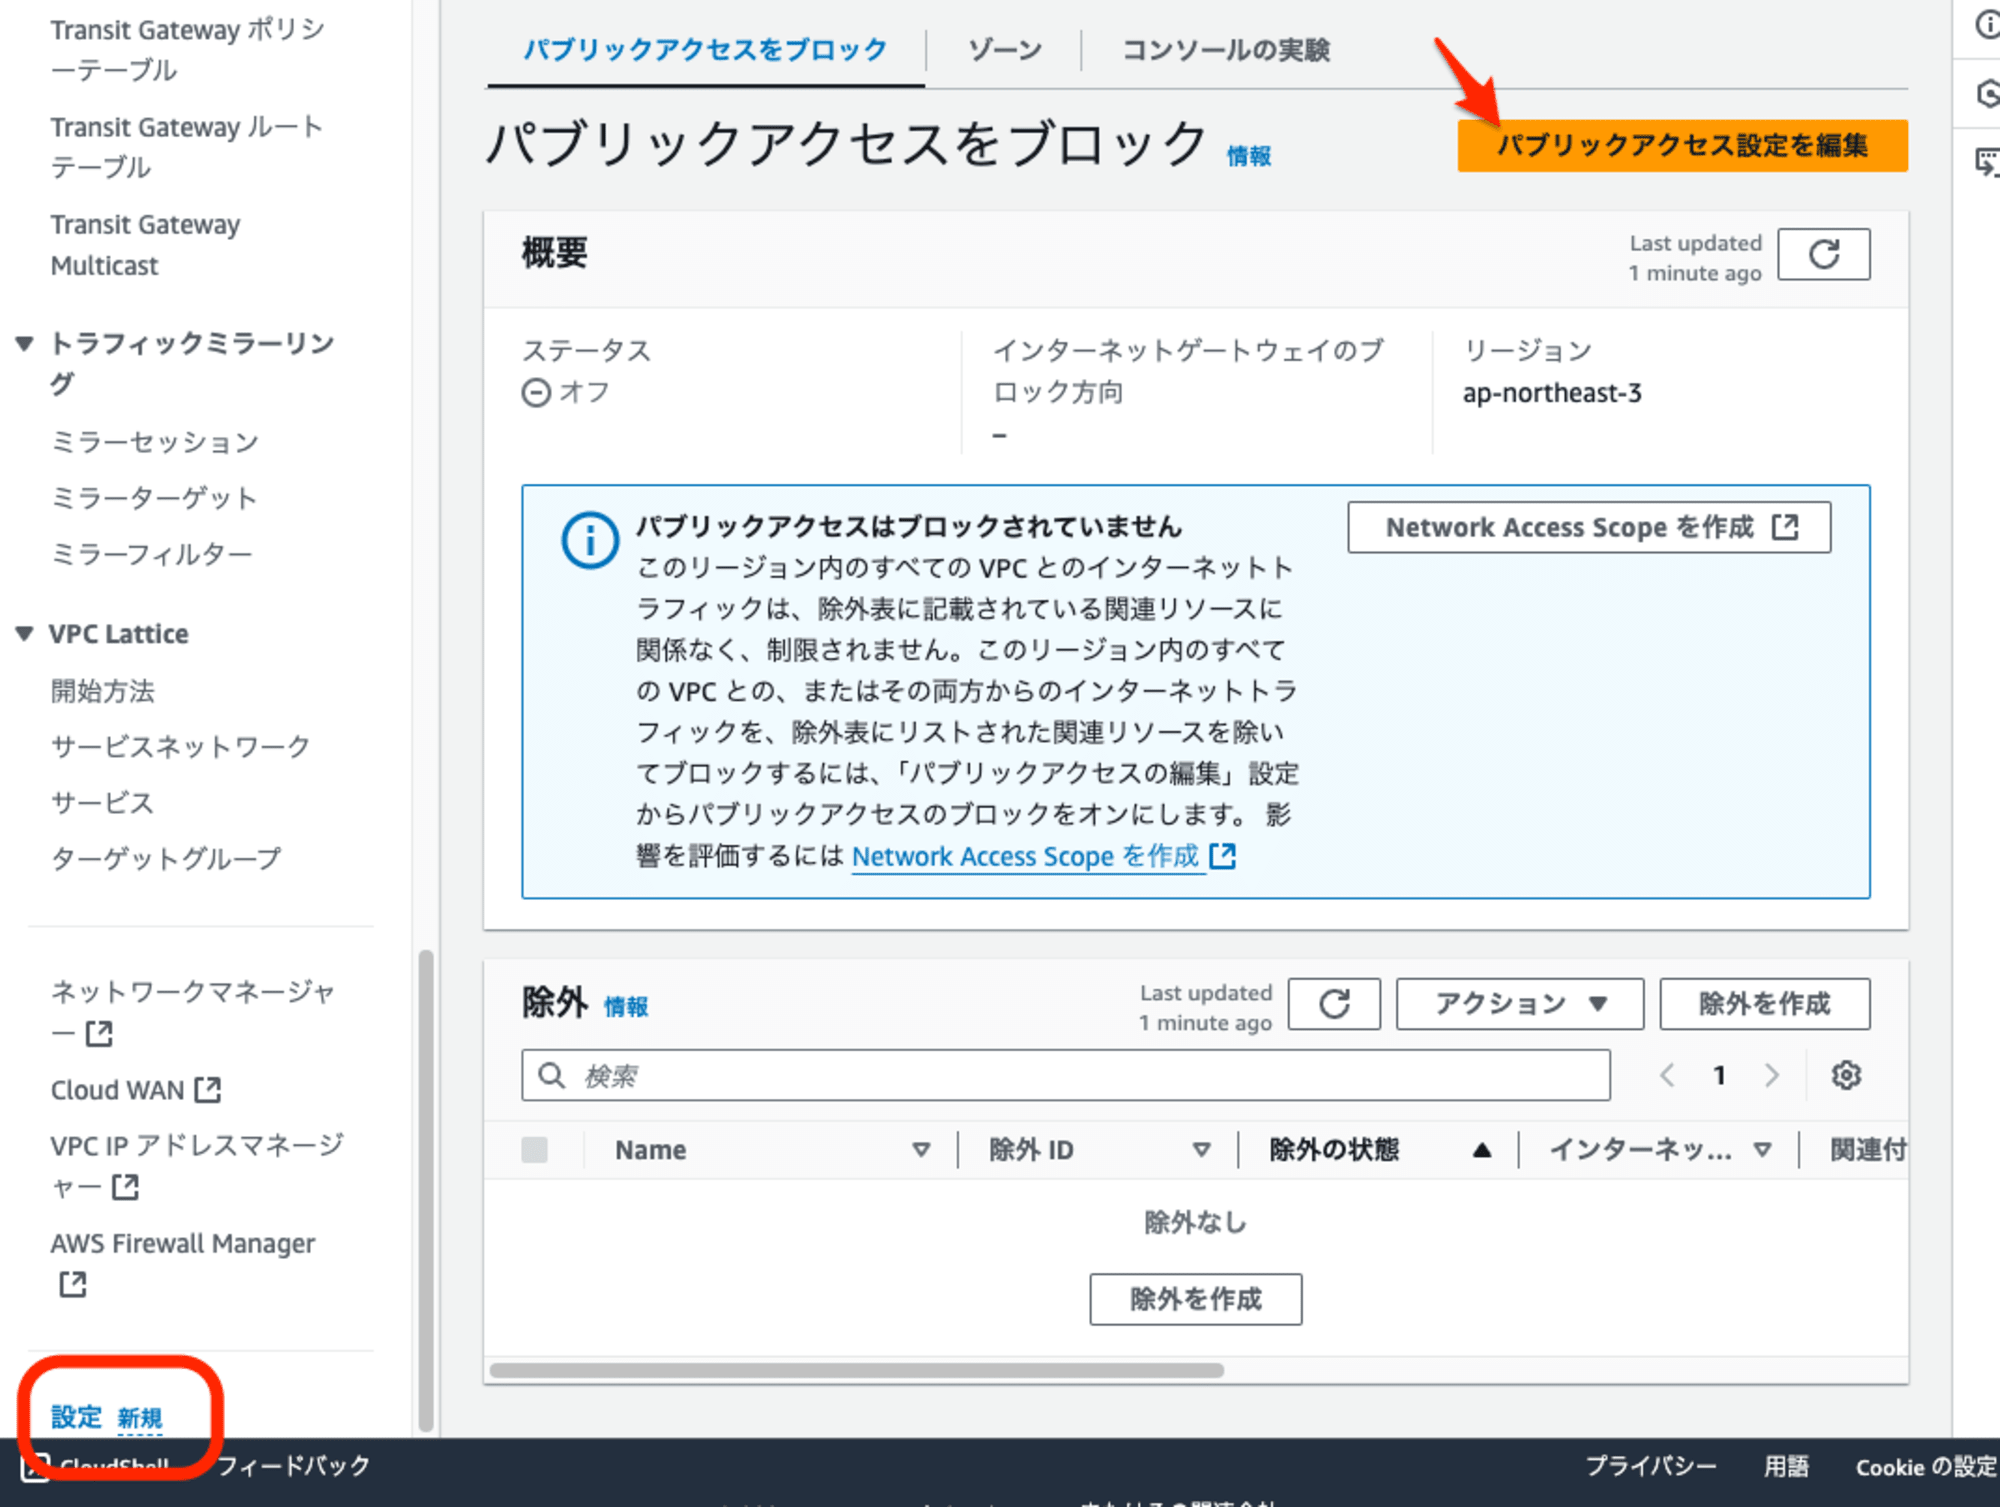Click the exclusions table horizontal scrollbar
Image resolution: width=2000 pixels, height=1507 pixels.
coord(856,1370)
